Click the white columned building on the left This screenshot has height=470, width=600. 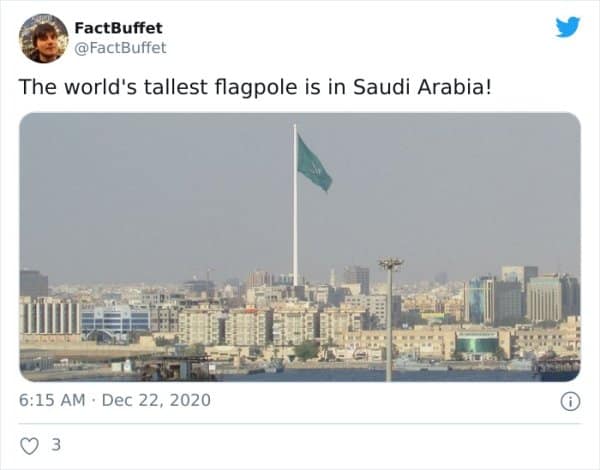pyautogui.click(x=49, y=315)
